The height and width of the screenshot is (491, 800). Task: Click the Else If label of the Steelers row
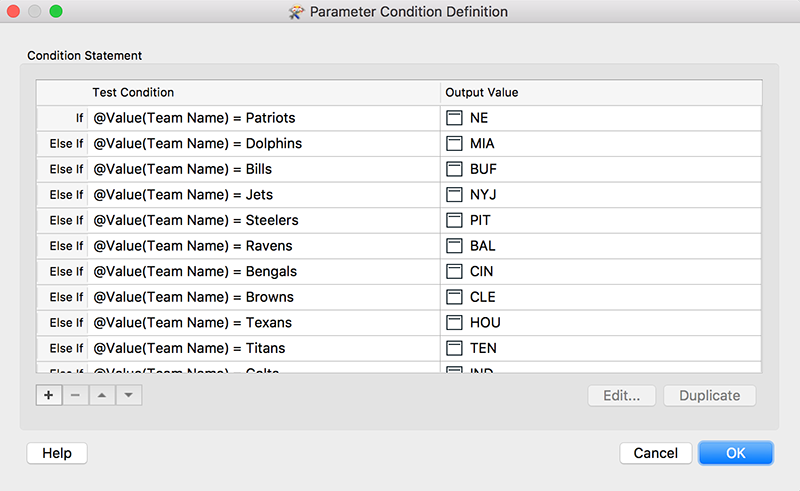pos(66,220)
